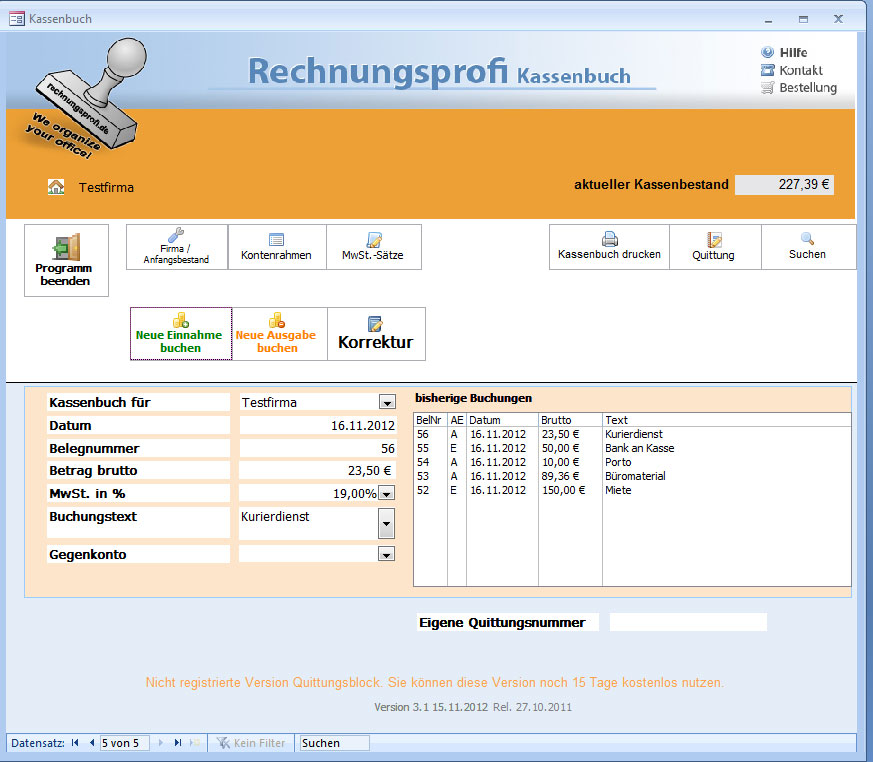Click the Datum field 16.11.2012

click(x=317, y=425)
